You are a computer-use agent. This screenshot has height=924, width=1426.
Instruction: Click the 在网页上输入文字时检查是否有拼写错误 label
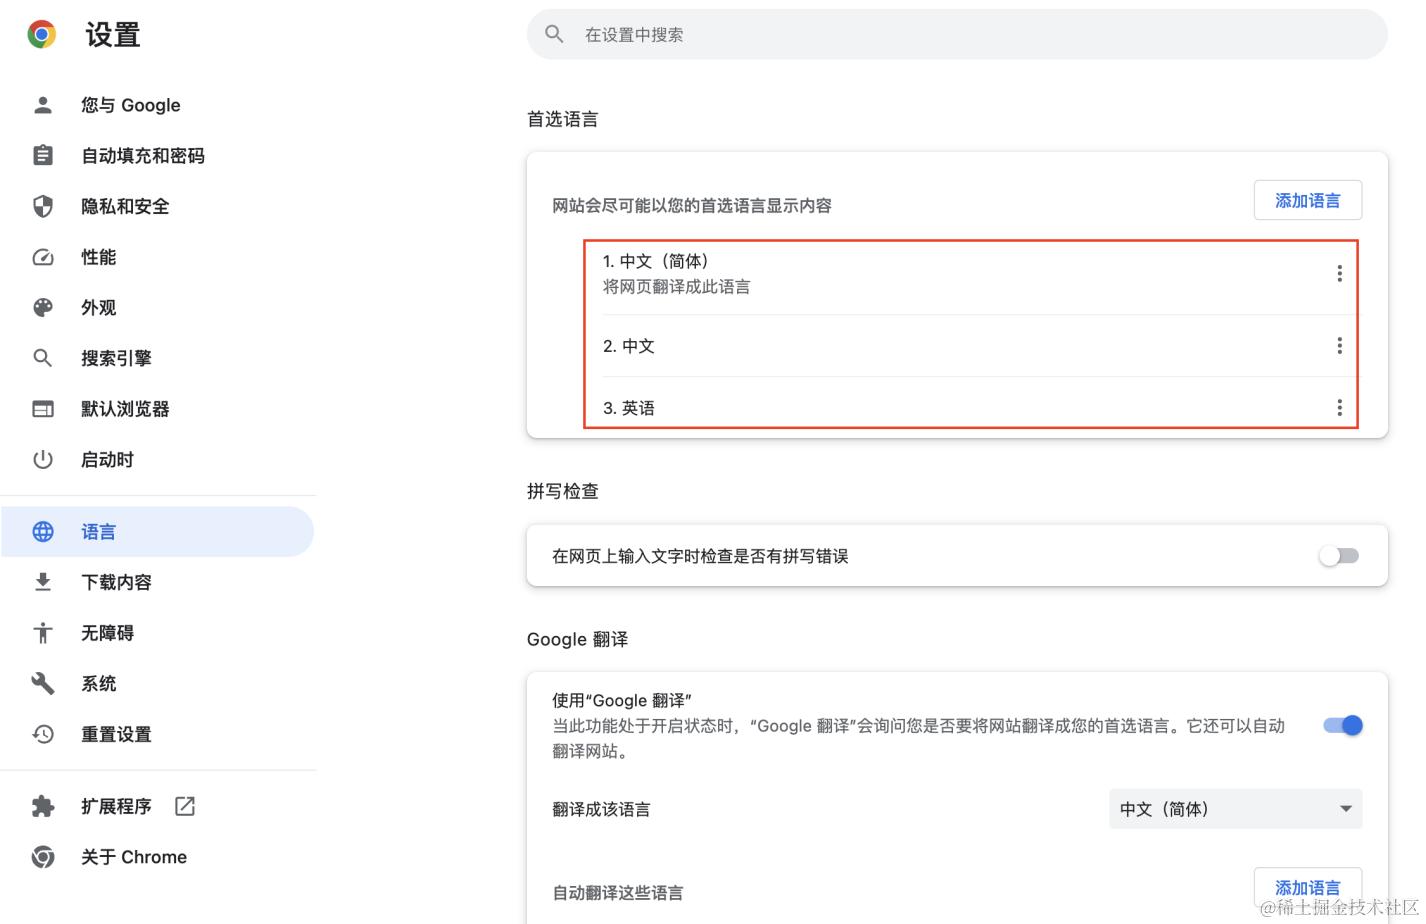coord(700,556)
